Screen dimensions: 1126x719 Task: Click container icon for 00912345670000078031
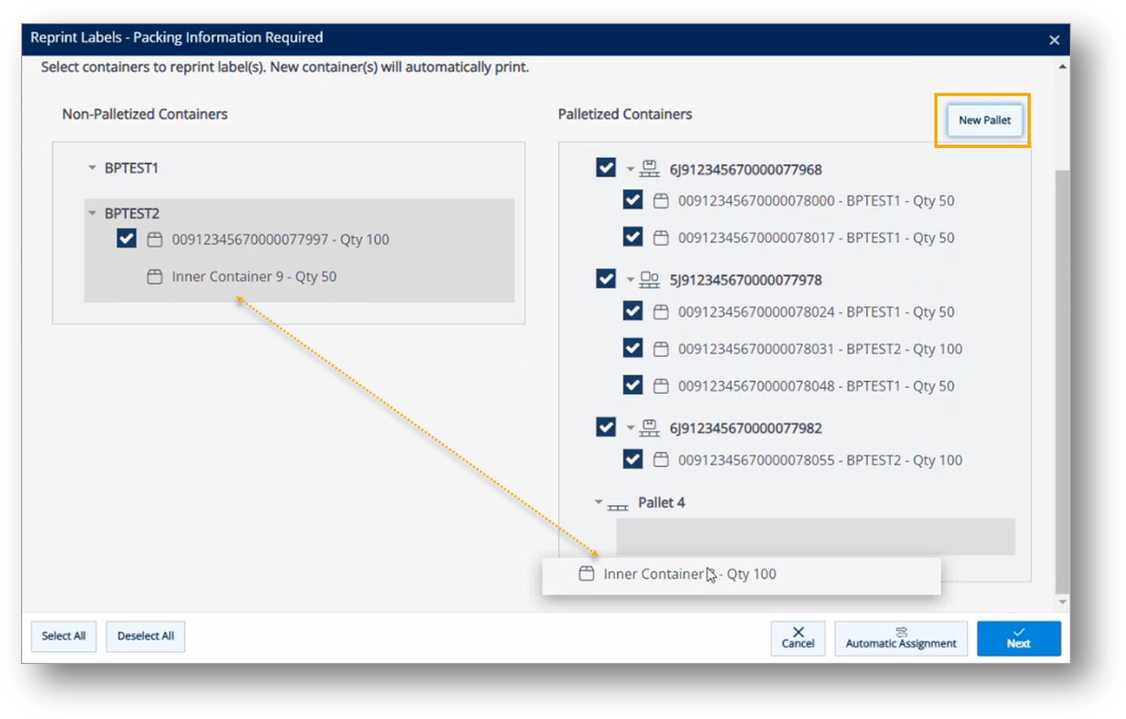coord(660,349)
